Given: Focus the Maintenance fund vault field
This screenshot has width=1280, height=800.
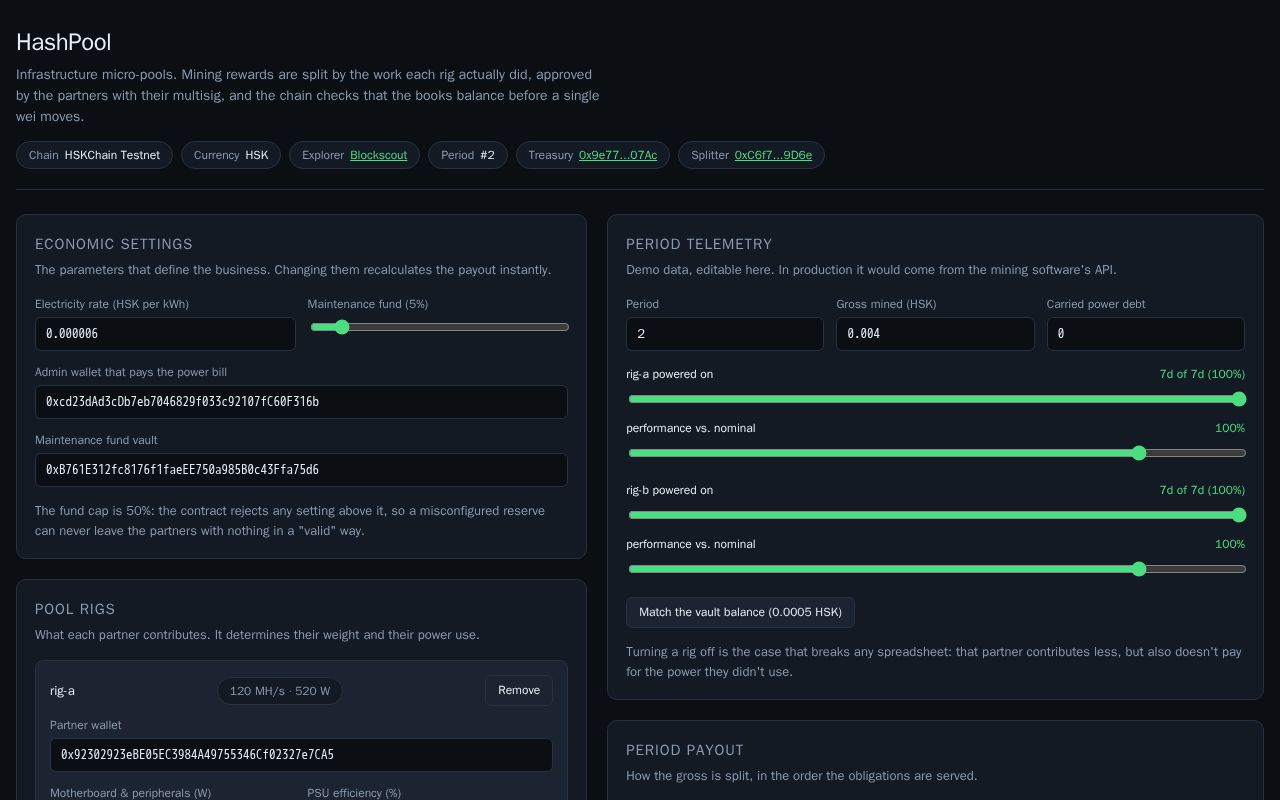Looking at the screenshot, I should coord(301,470).
